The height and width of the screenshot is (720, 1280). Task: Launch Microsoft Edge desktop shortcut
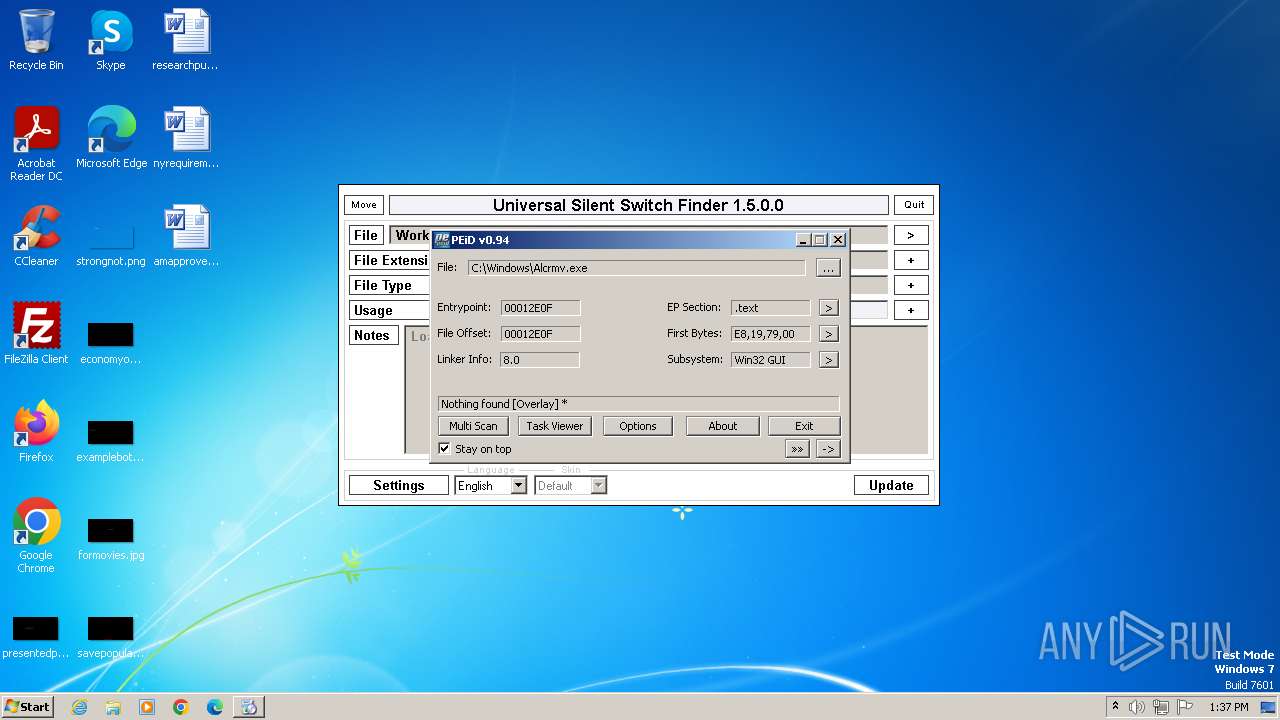(x=111, y=138)
